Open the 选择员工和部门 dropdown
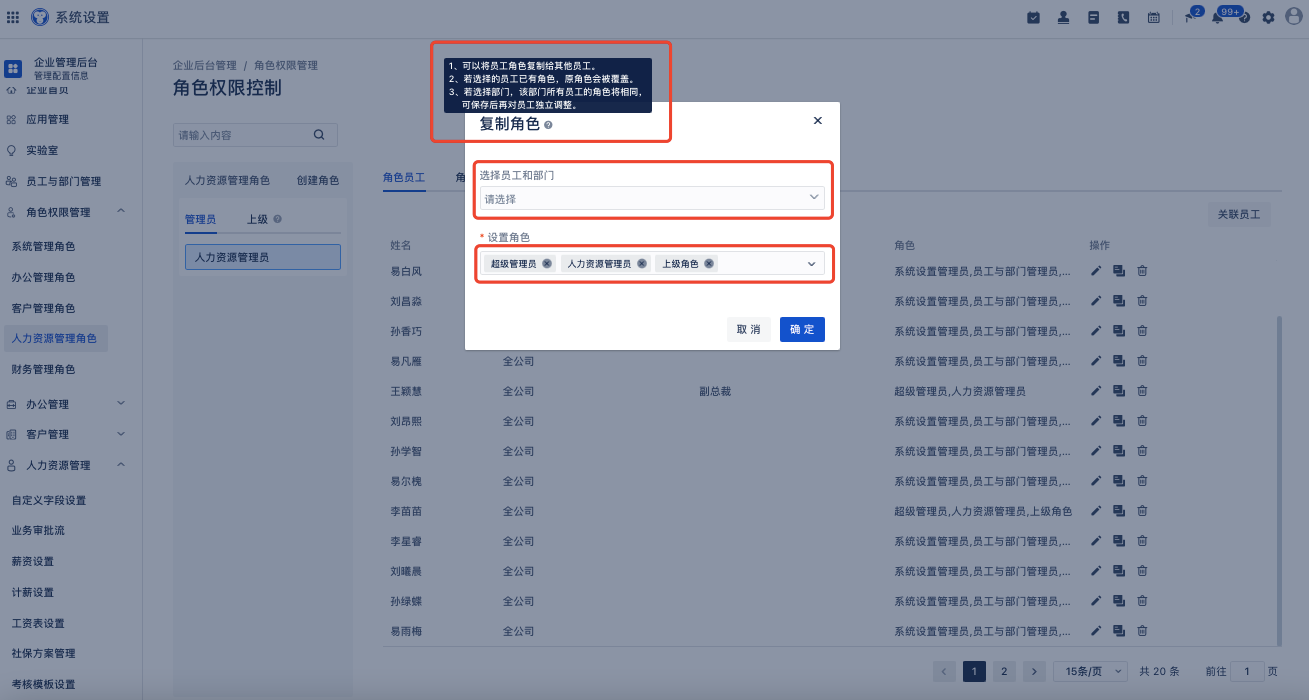Image resolution: width=1309 pixels, height=700 pixels. [x=652, y=198]
